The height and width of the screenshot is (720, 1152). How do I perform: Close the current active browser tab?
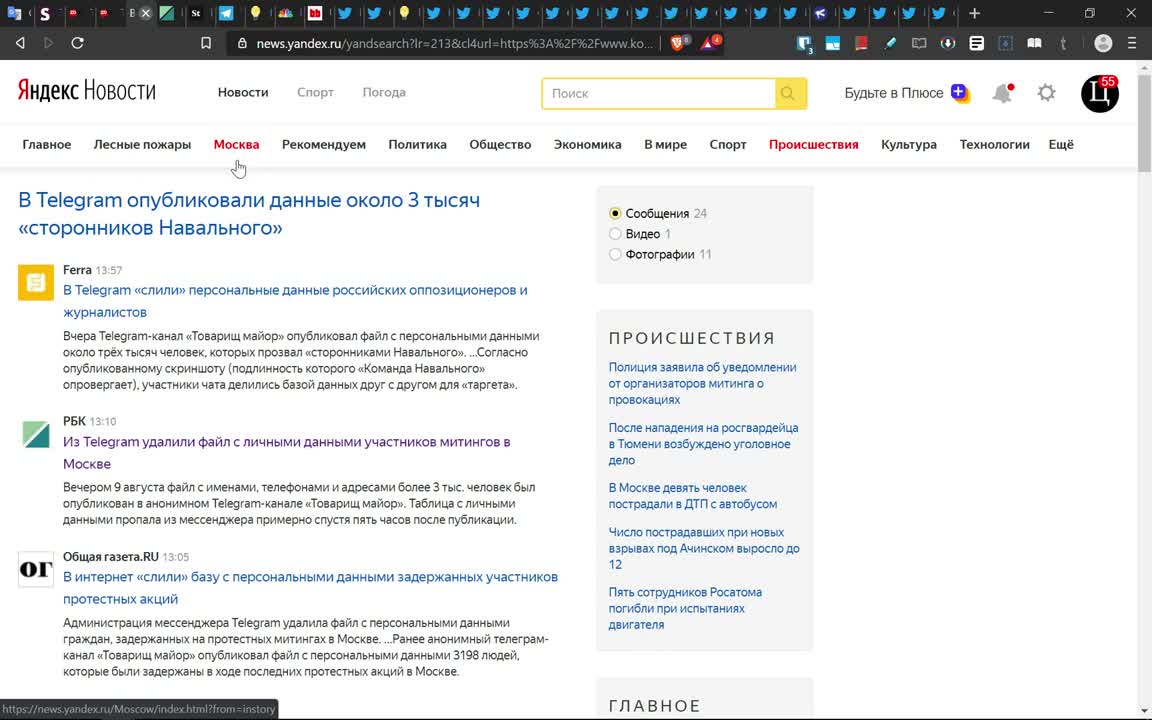pos(145,13)
